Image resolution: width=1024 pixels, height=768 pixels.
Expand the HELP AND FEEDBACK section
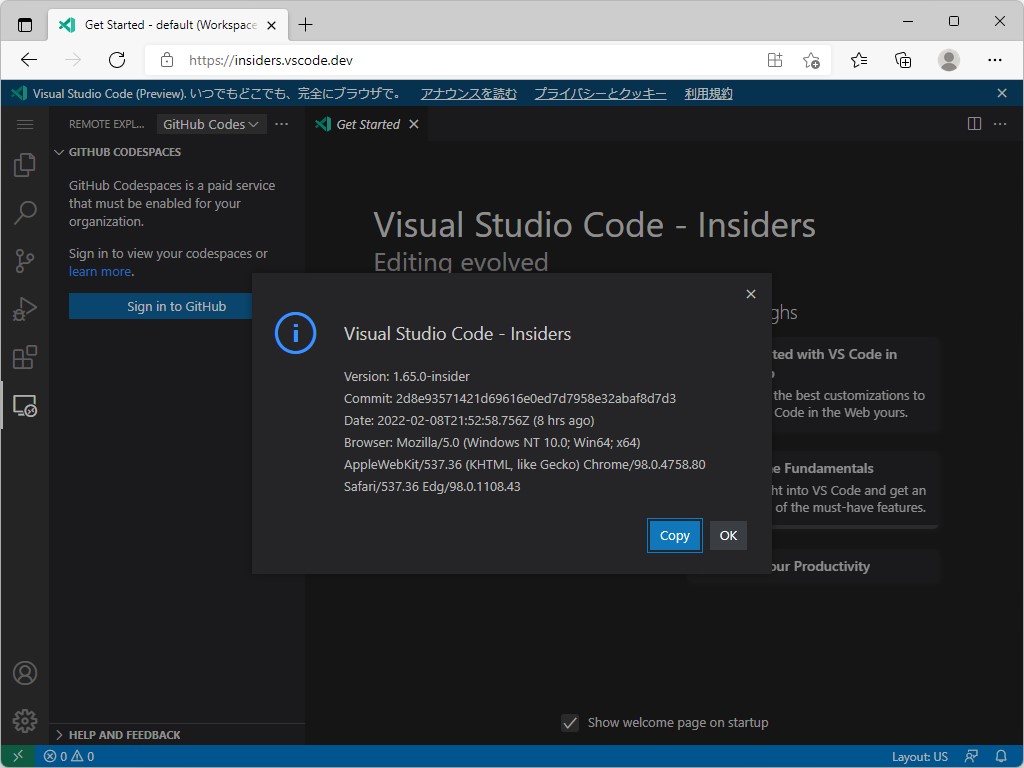pos(120,734)
